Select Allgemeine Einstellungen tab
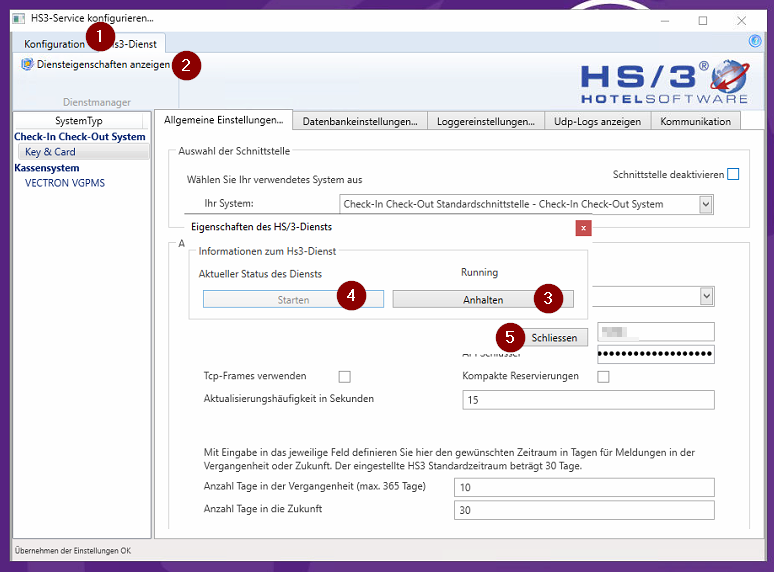The height and width of the screenshot is (572, 774). (224, 120)
